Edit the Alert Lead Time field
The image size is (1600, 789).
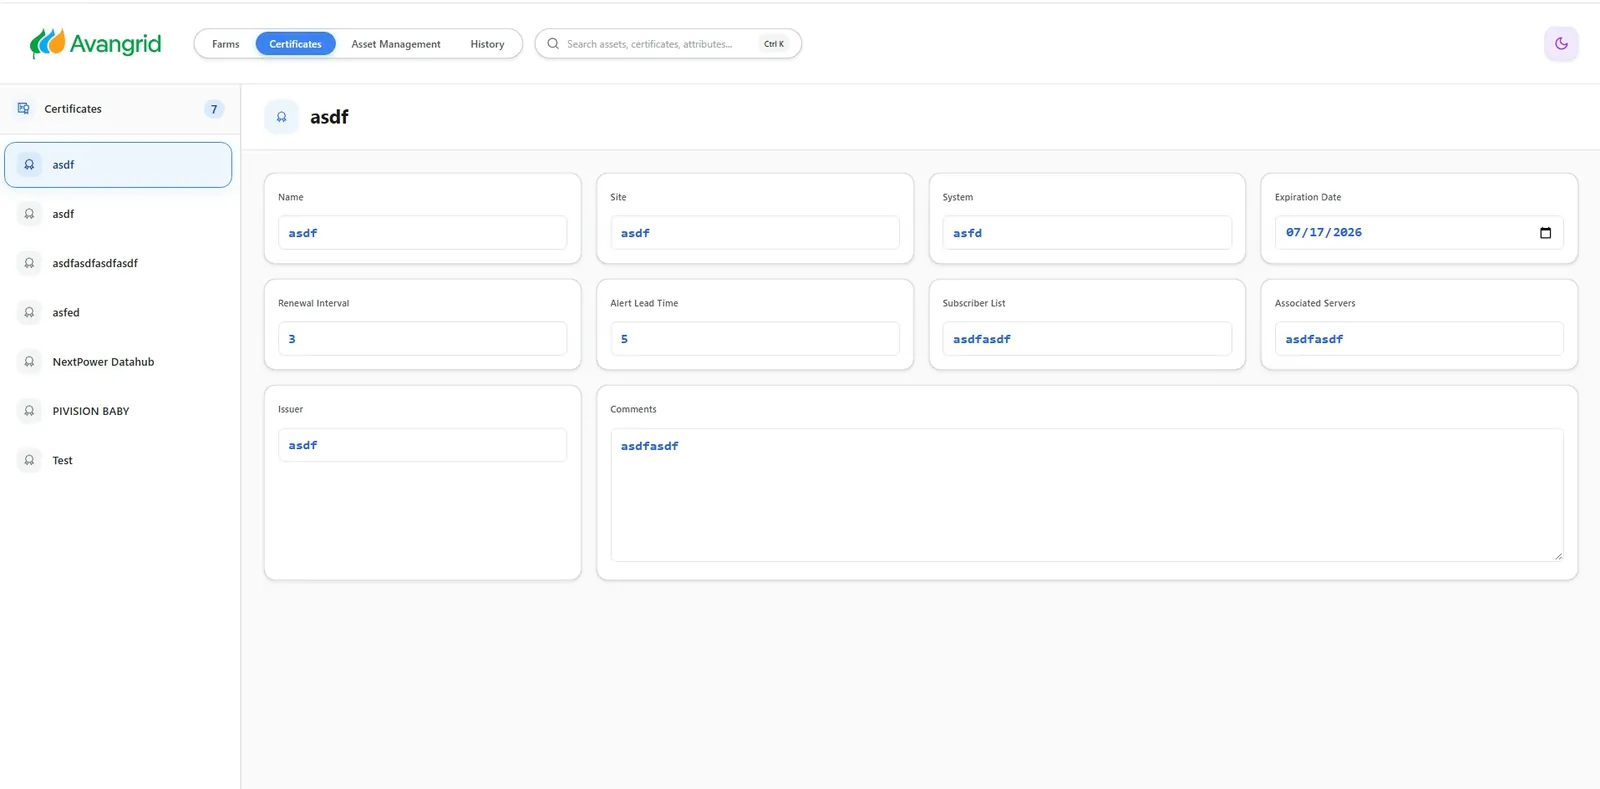tap(755, 339)
